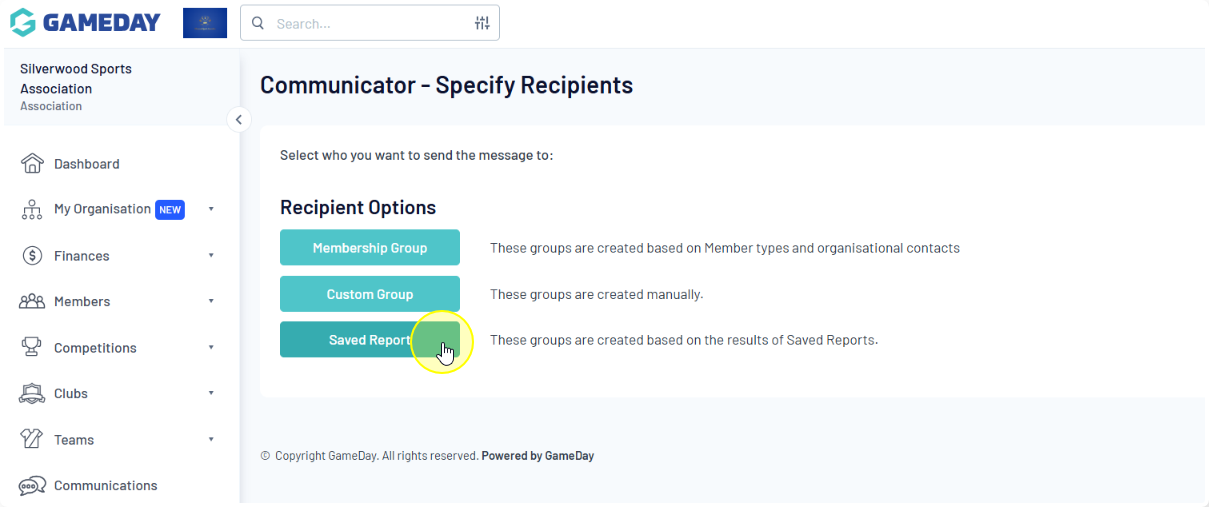Click the Members people icon
1209x507 pixels.
33,302
